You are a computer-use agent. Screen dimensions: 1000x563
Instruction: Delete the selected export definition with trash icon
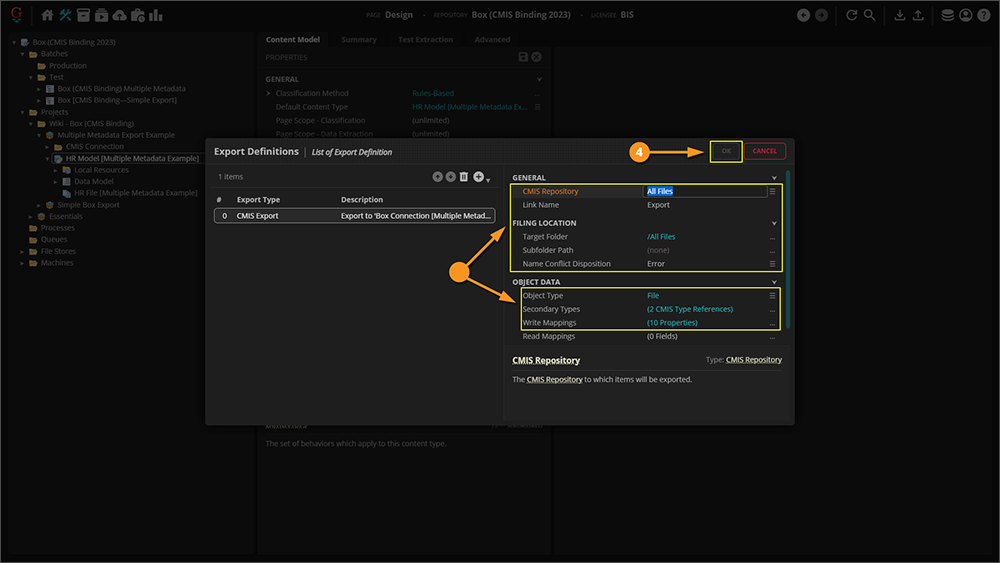pyautogui.click(x=464, y=177)
